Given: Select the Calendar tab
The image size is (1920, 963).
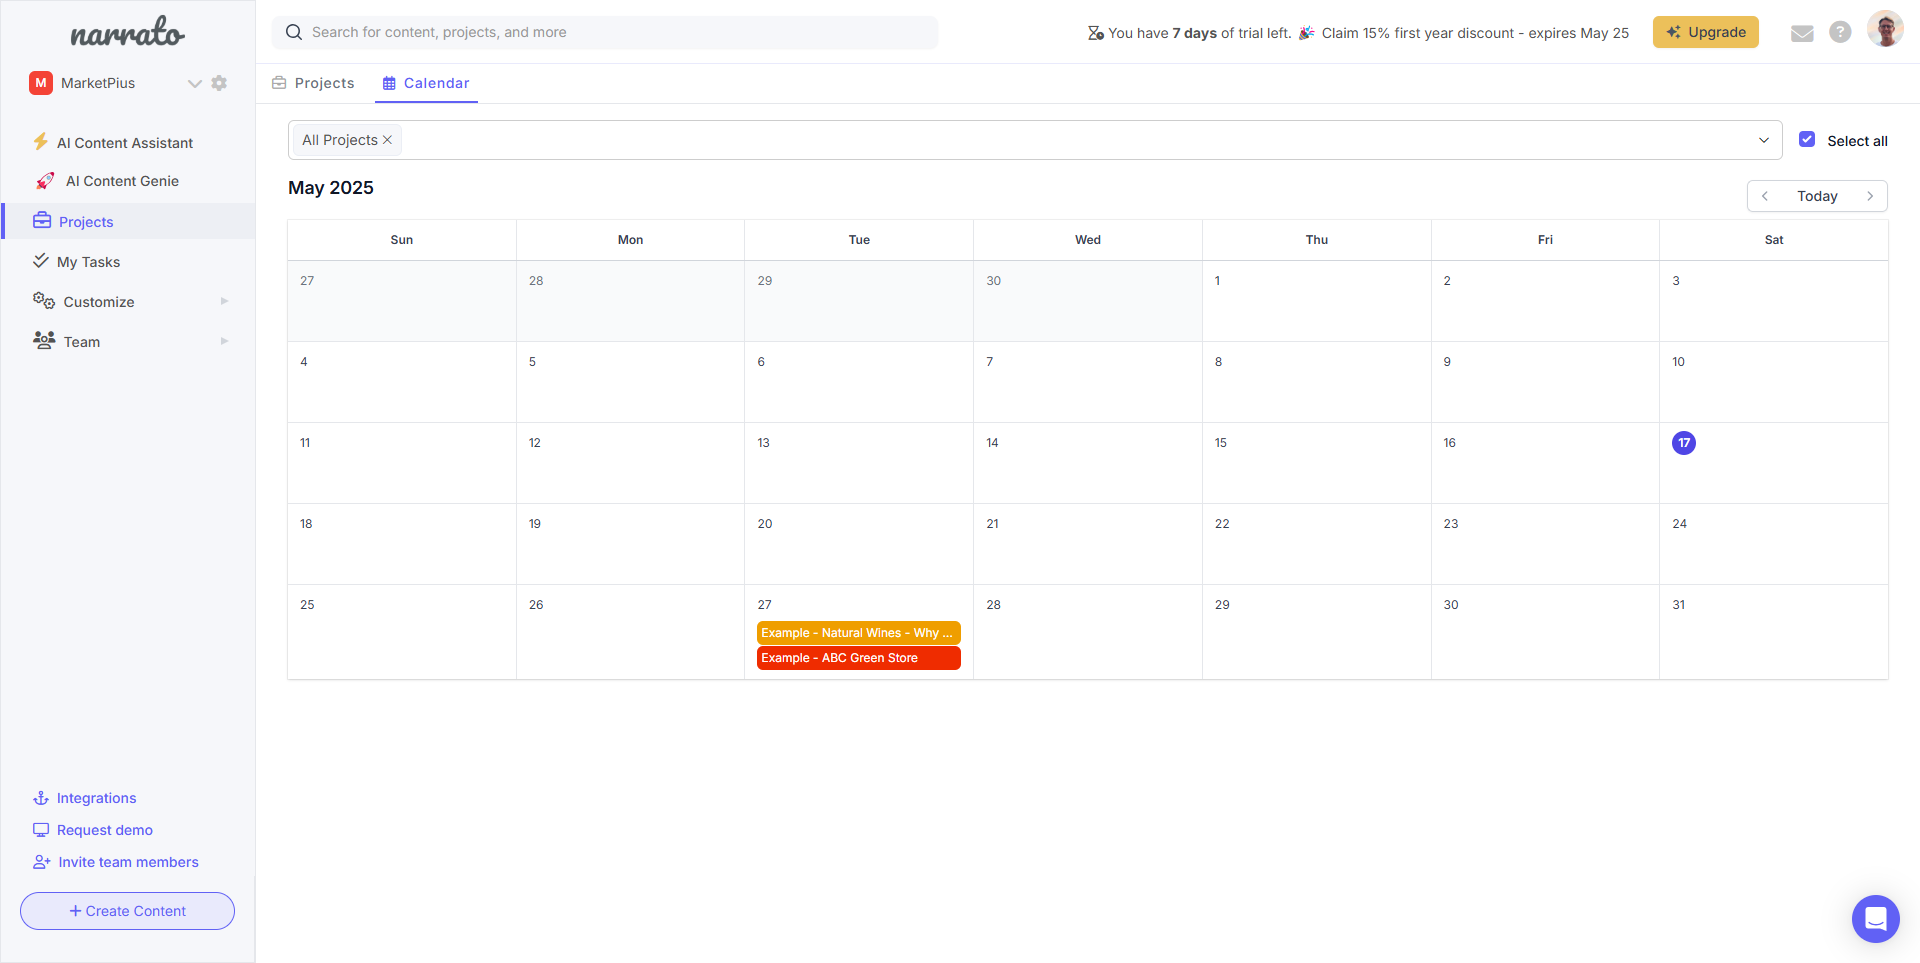Looking at the screenshot, I should click(426, 83).
